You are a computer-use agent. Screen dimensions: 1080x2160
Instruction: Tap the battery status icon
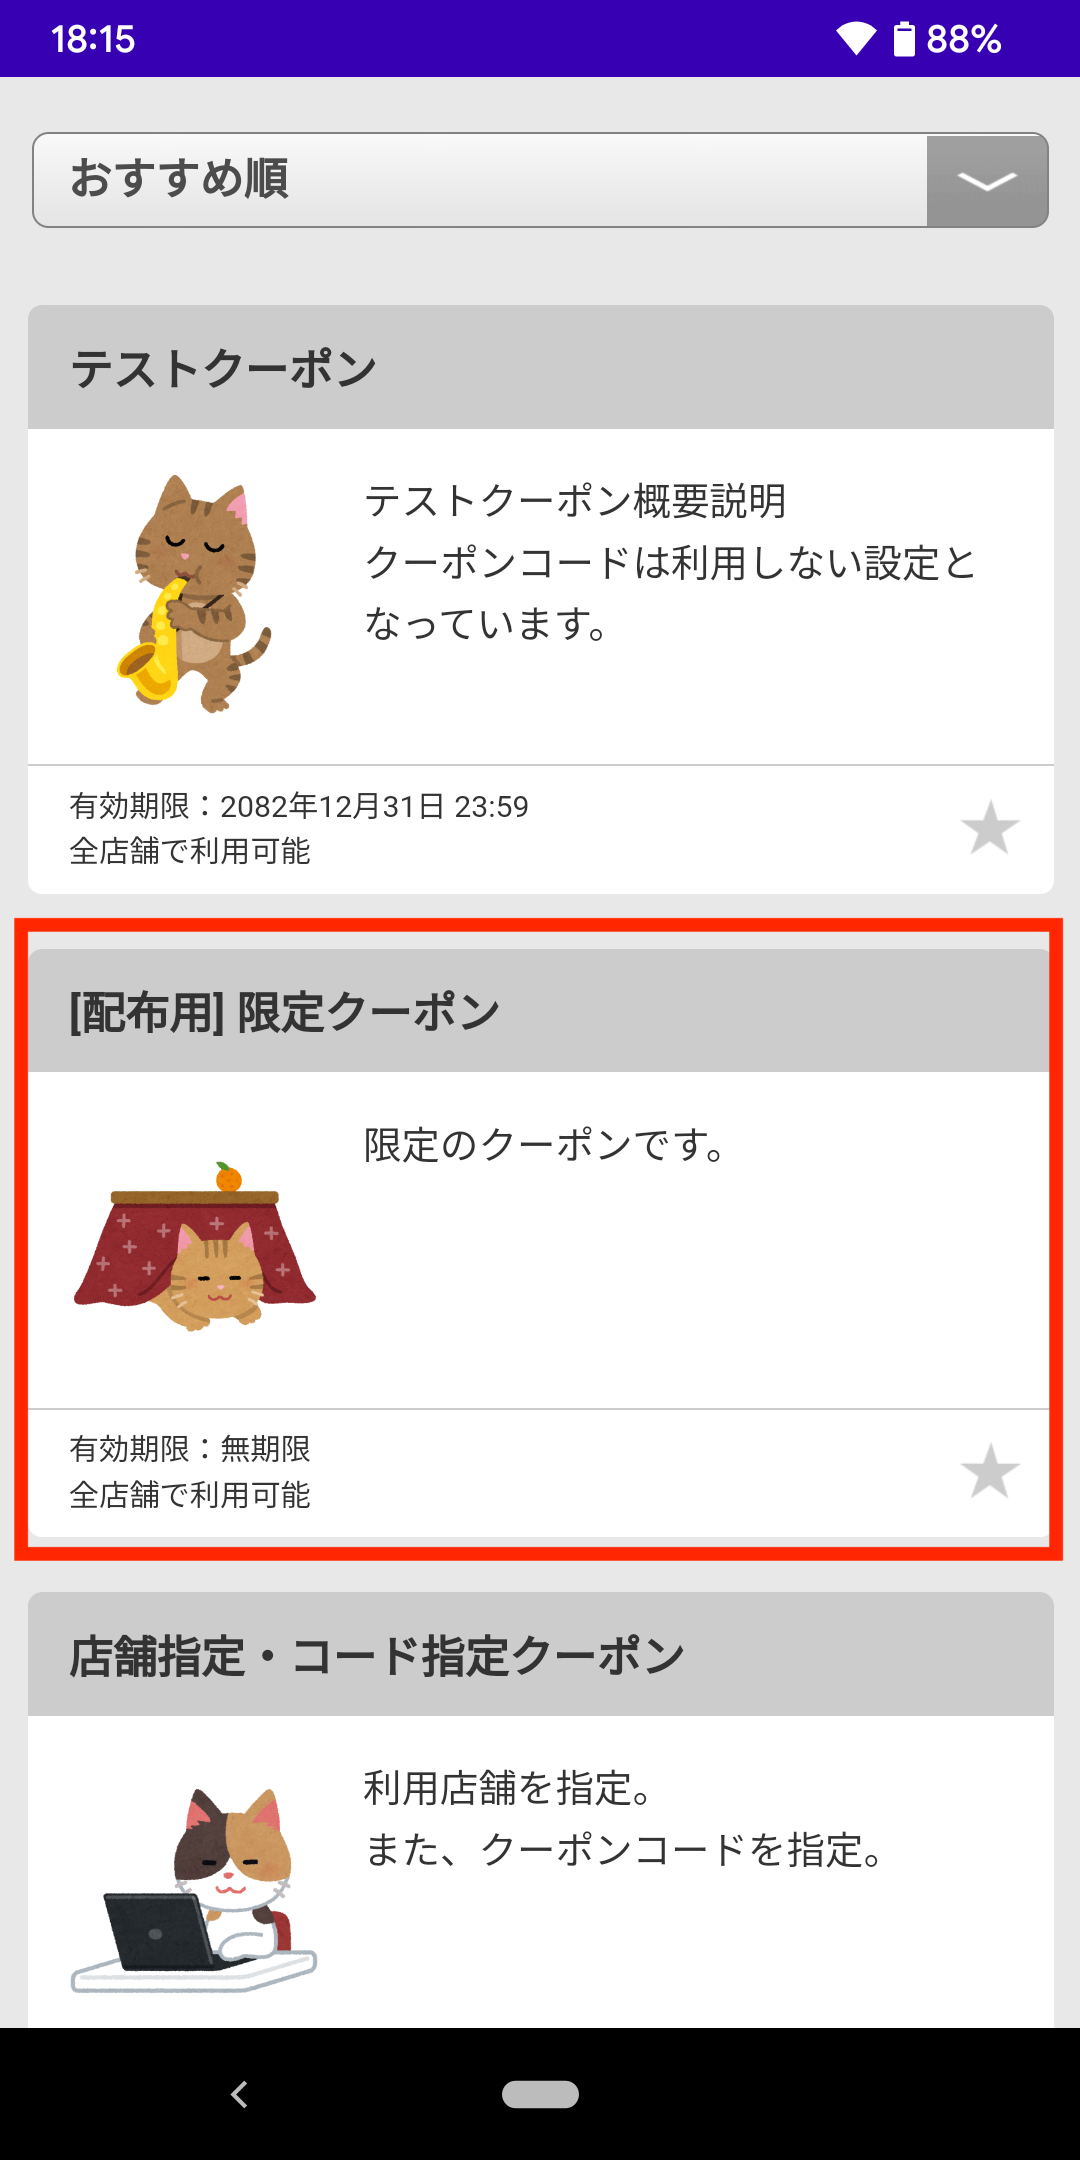904,39
